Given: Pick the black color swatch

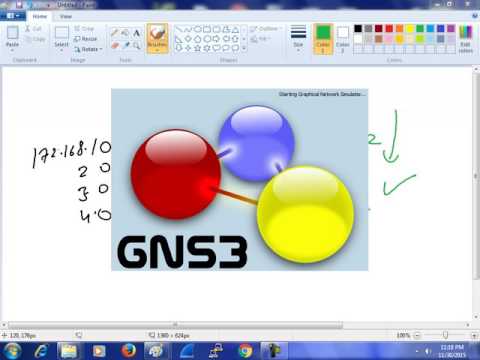Looking at the screenshot, I should click(x=358, y=29).
